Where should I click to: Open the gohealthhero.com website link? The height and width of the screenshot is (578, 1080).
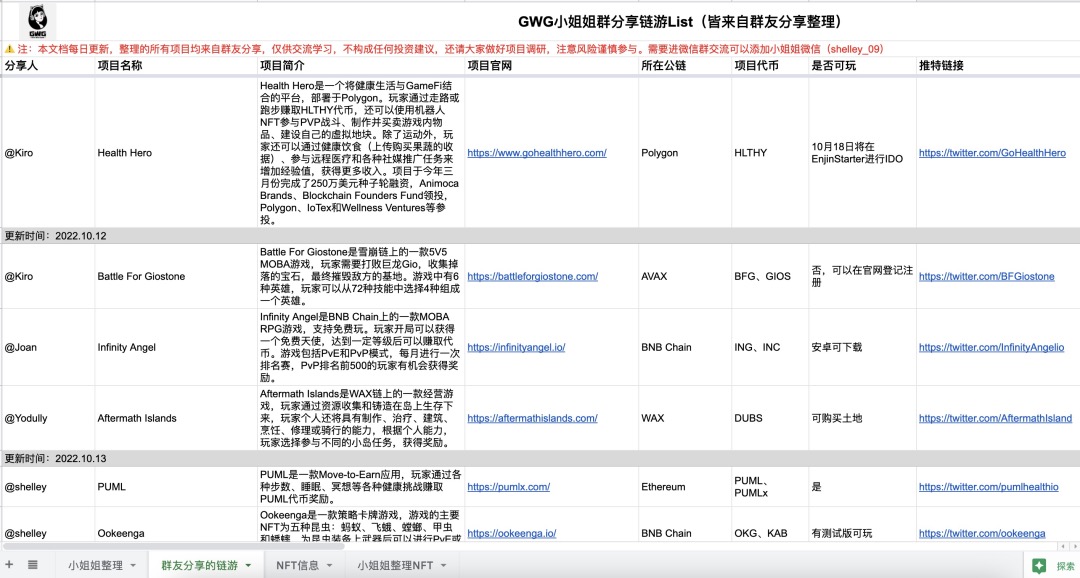point(537,153)
